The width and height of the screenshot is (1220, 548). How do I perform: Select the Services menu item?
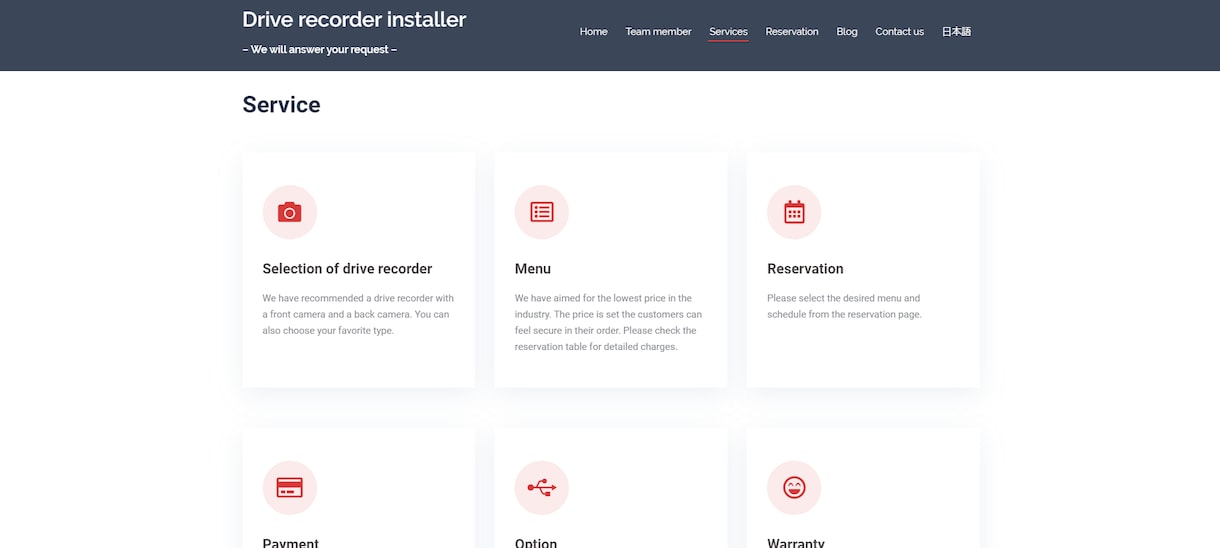[728, 32]
